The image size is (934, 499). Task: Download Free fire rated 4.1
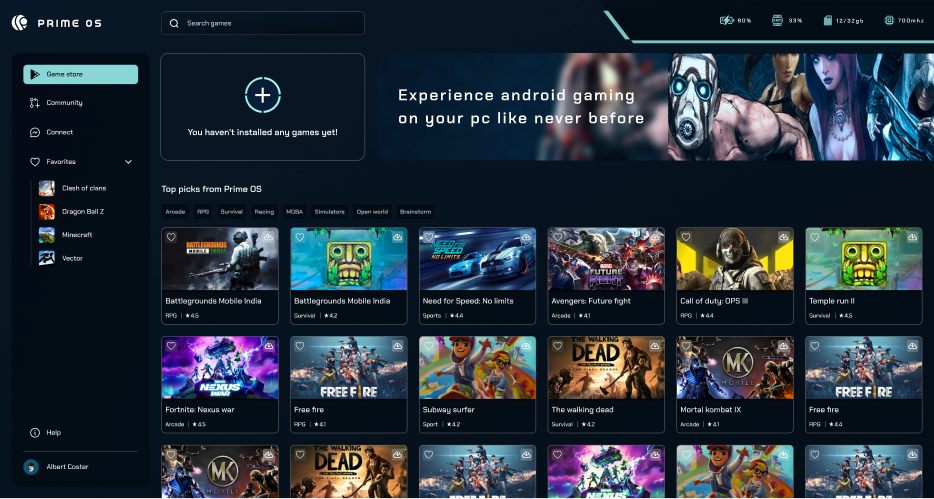(x=397, y=346)
